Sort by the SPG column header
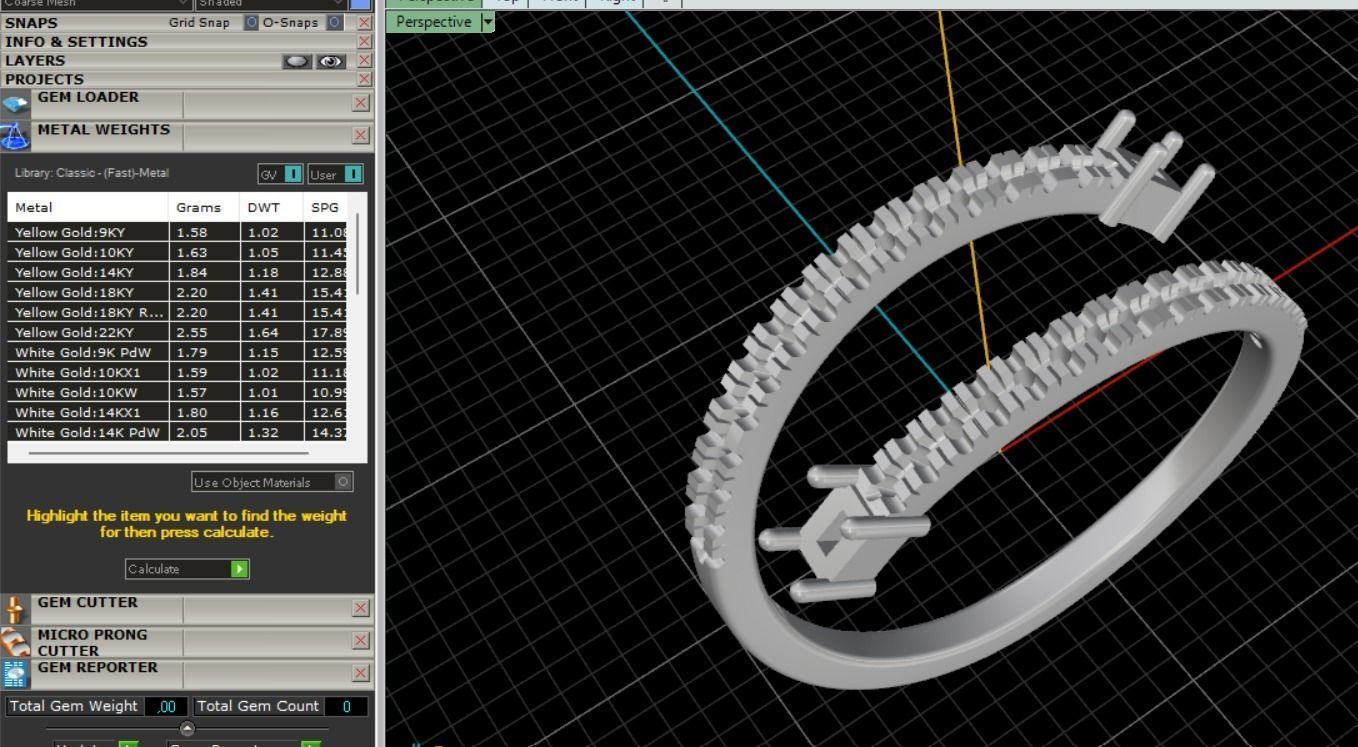 coord(326,207)
